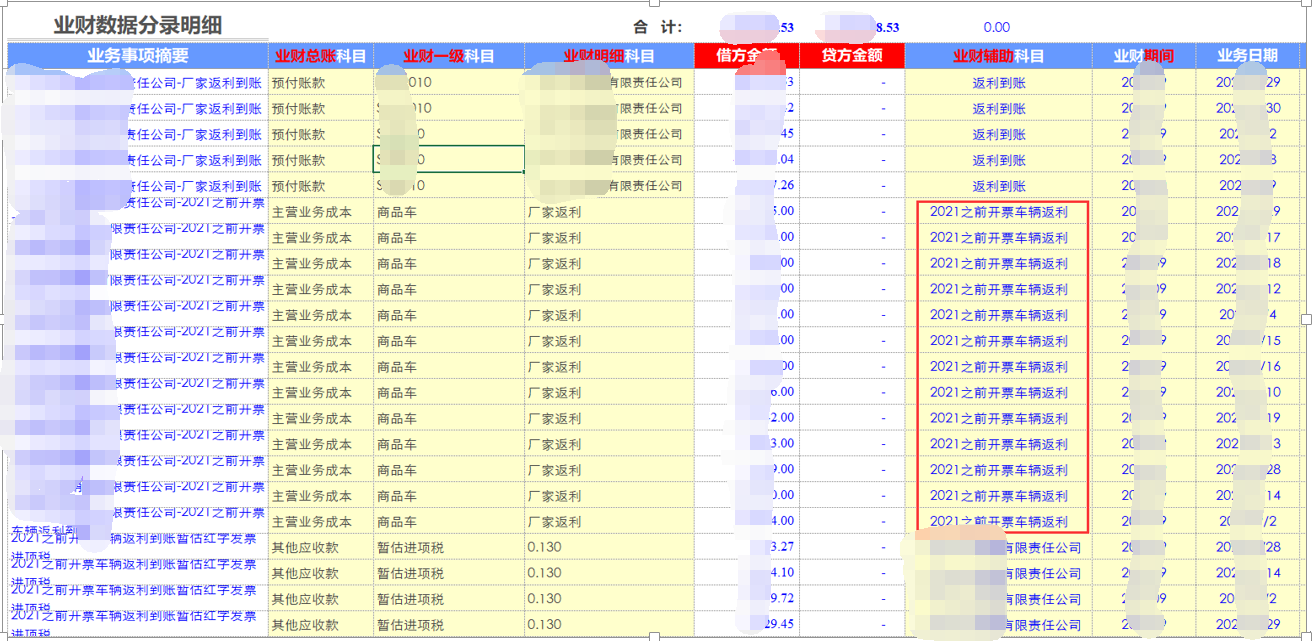Select a 2021之前开票车辆返利 cell inside red box
The width and height of the screenshot is (1312, 641).
[1000, 211]
